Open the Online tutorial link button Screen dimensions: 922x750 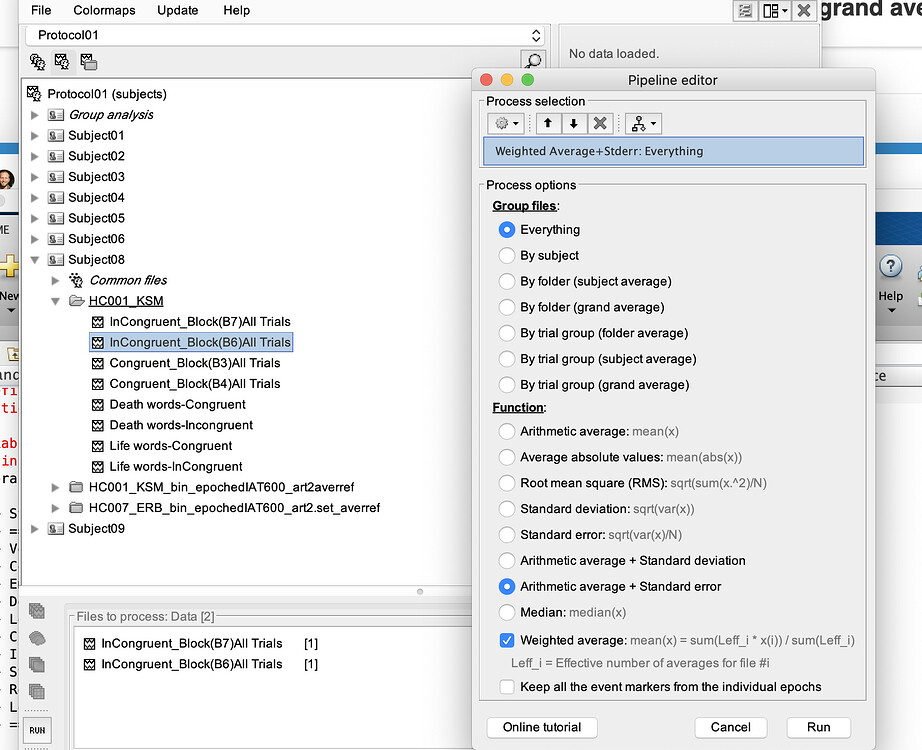(542, 727)
